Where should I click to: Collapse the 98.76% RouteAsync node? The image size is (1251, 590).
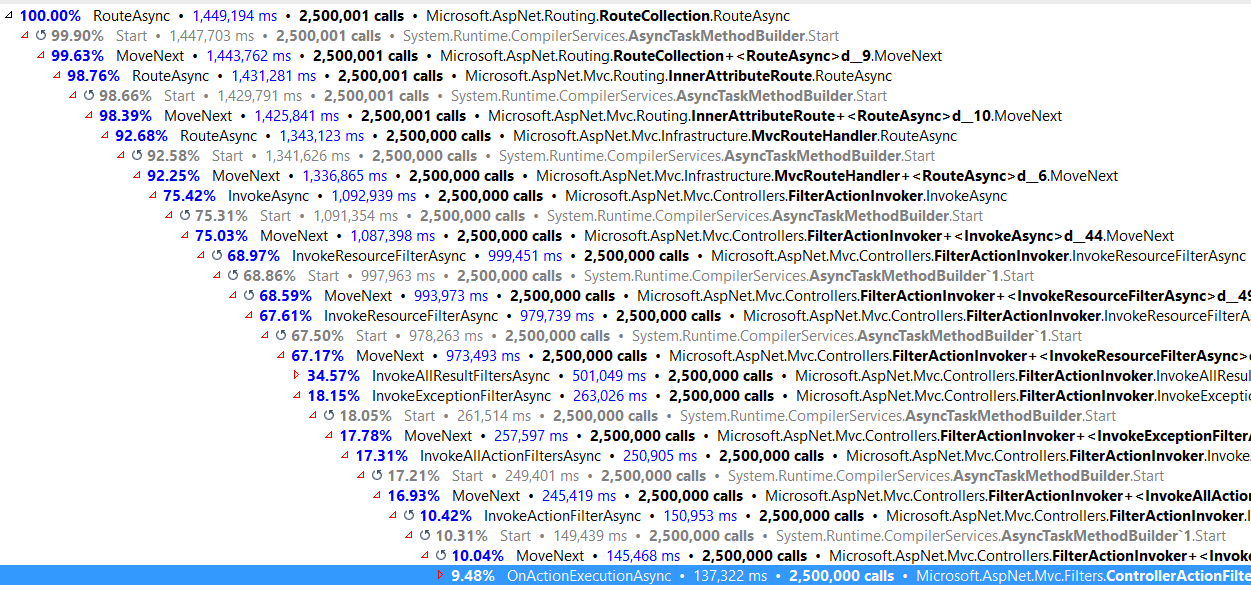tap(56, 76)
